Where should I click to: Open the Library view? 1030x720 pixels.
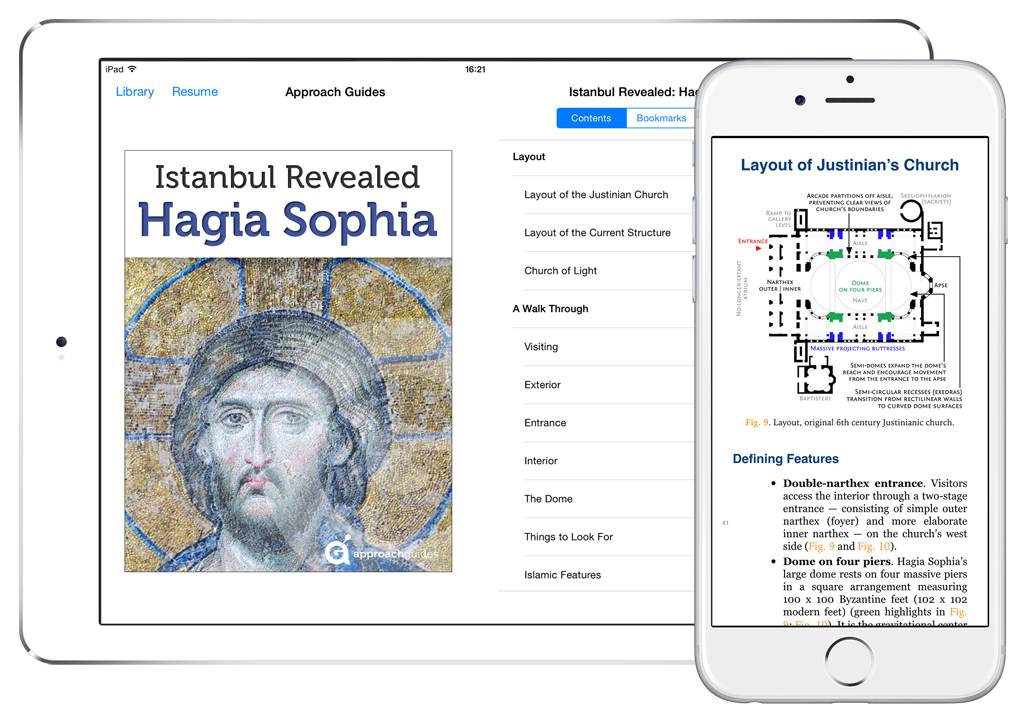click(134, 92)
